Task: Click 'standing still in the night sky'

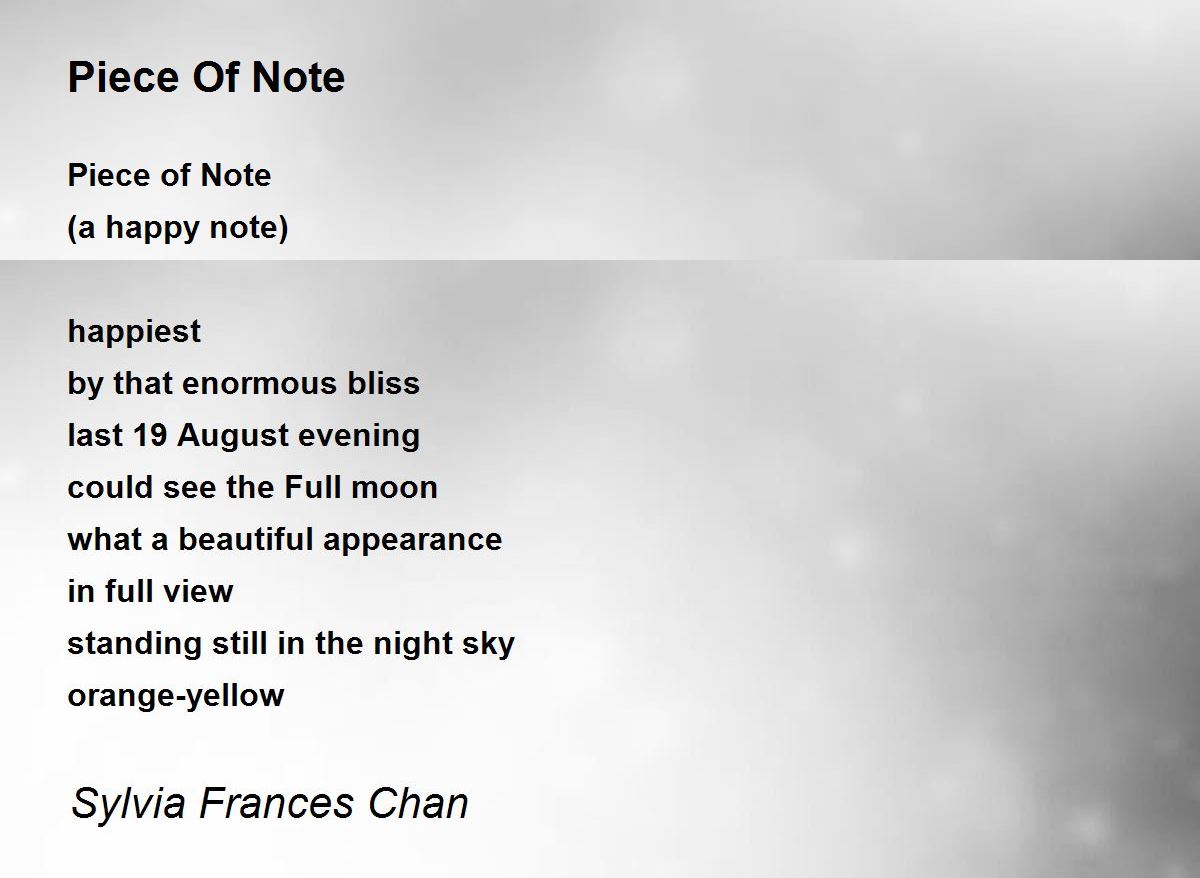Action: coord(290,644)
